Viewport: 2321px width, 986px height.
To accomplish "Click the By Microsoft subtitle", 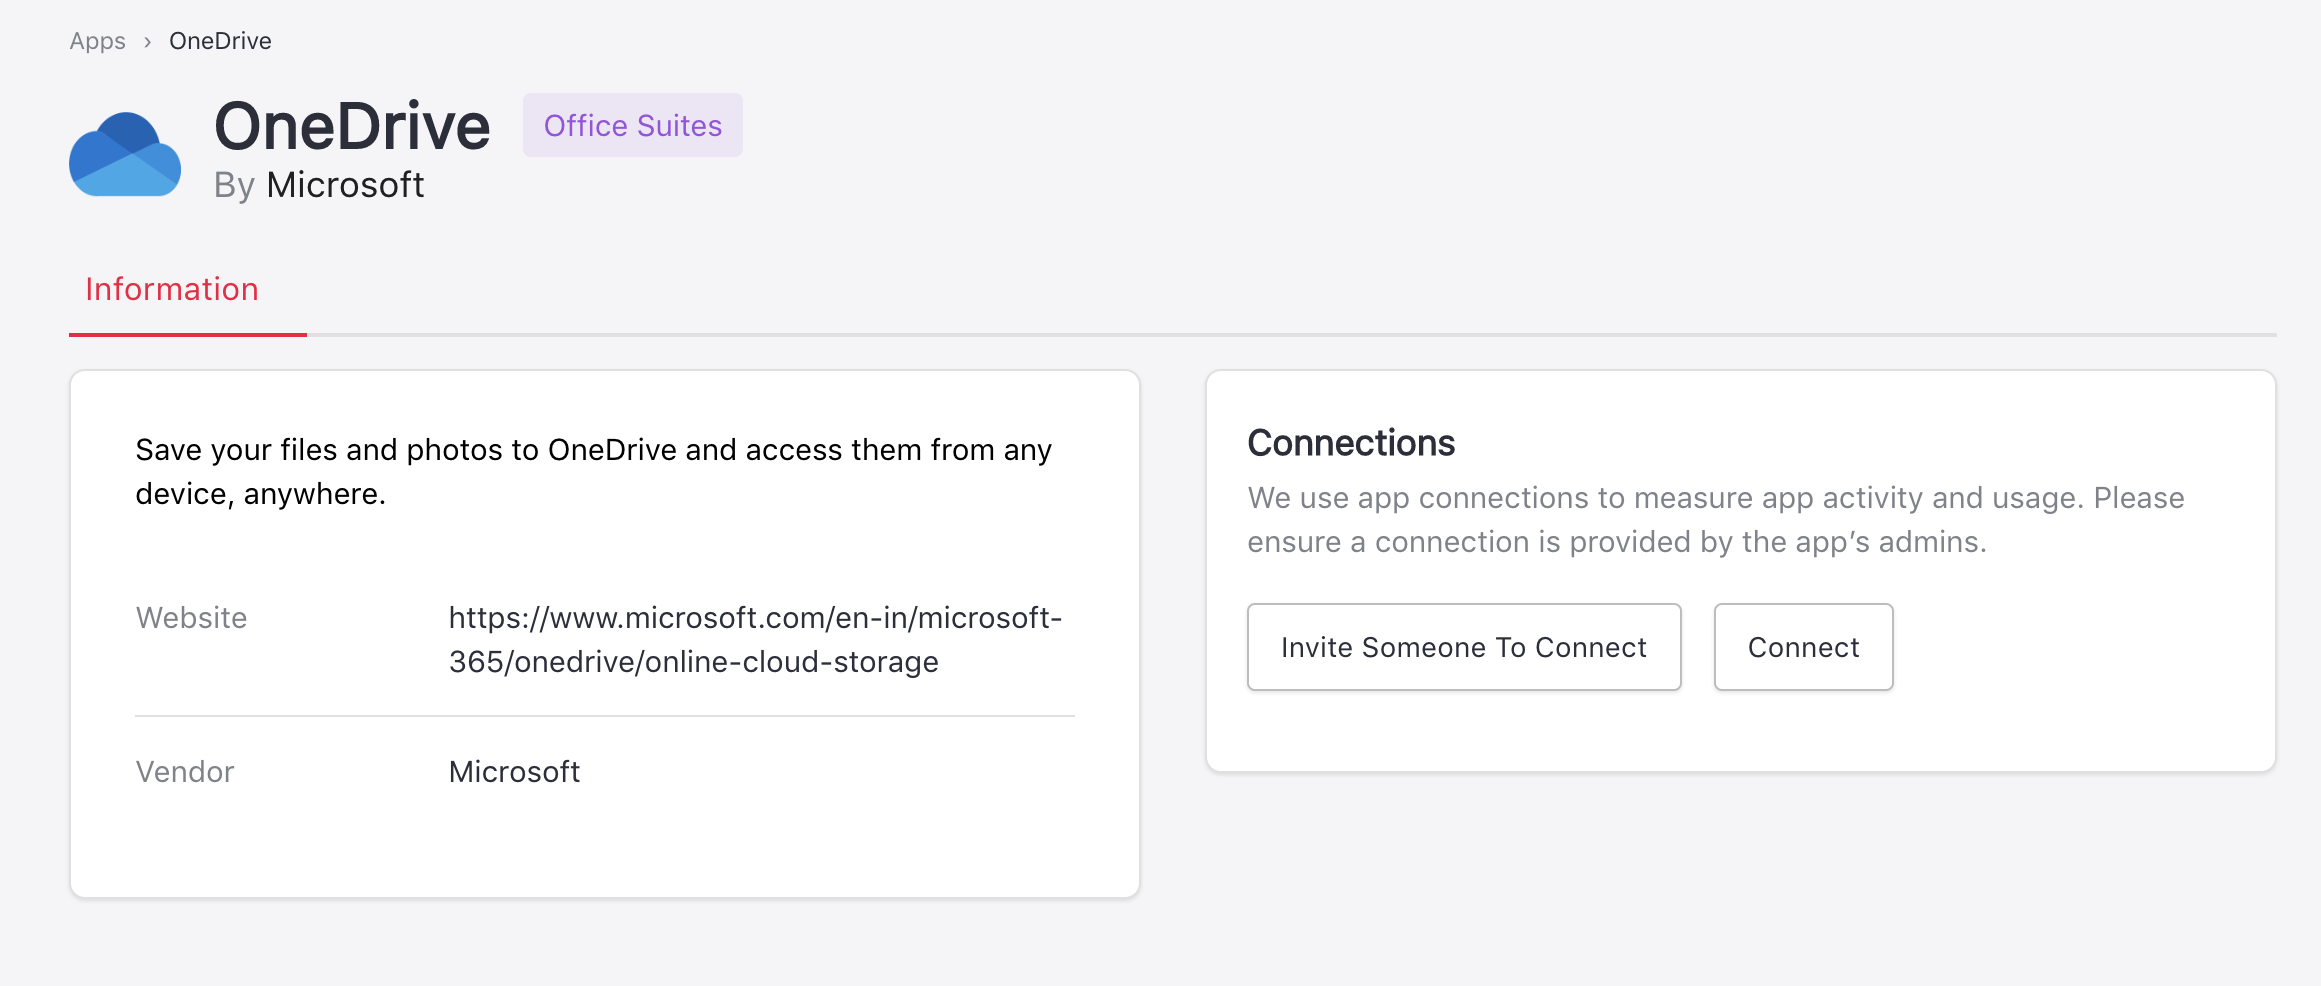I will [x=319, y=185].
